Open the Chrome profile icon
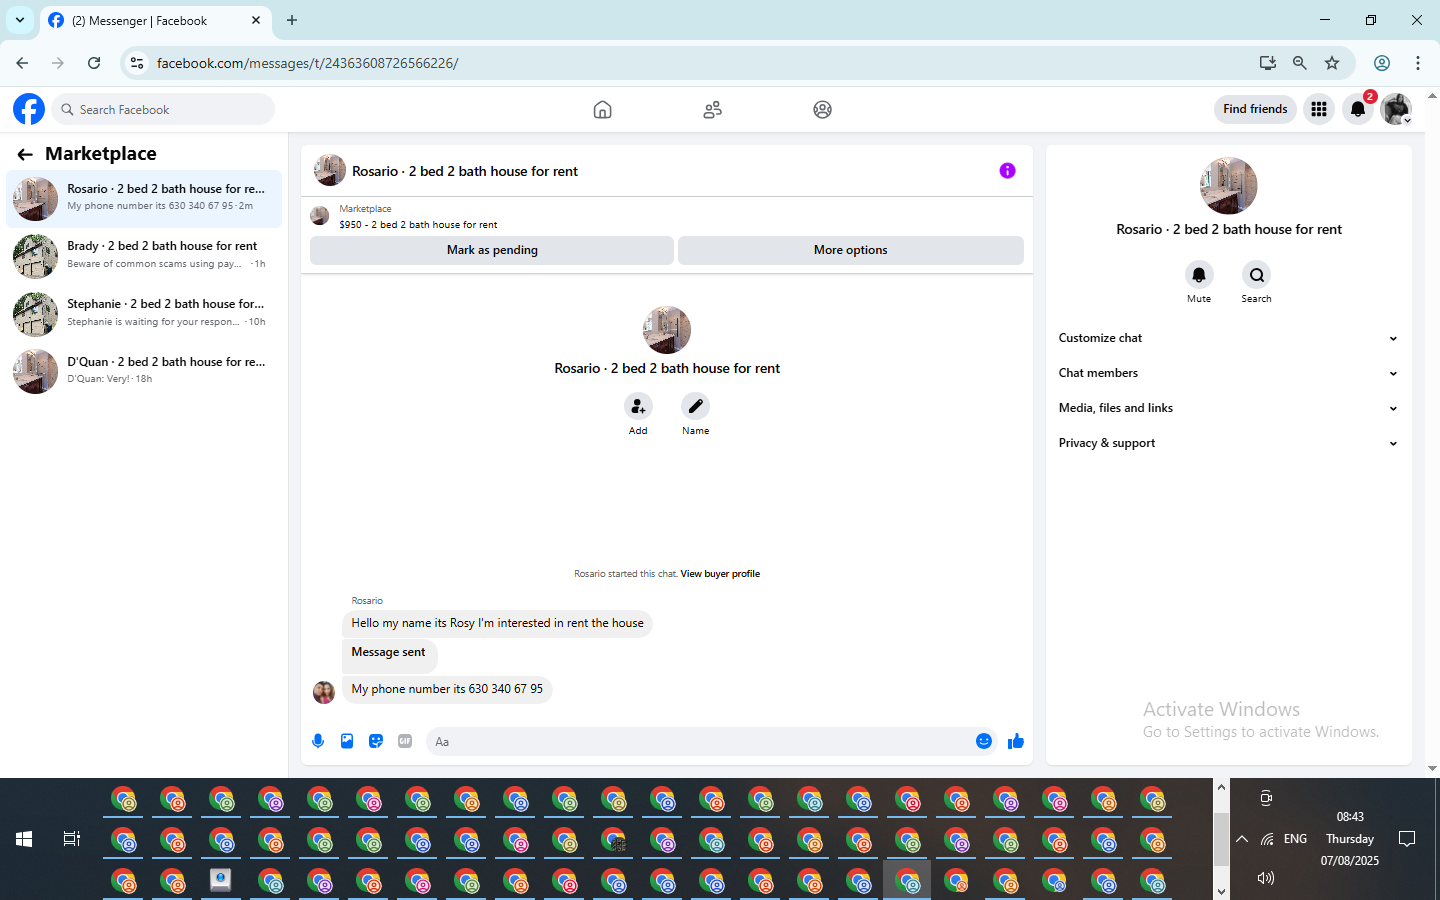 (1382, 63)
